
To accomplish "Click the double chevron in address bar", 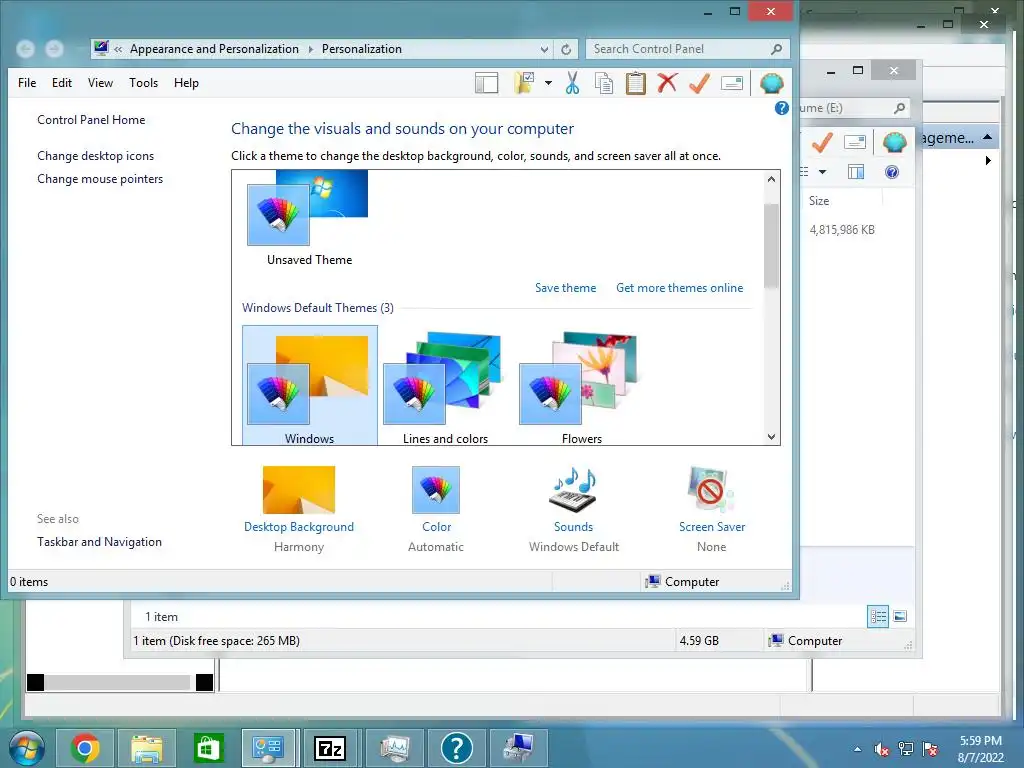I will tap(118, 49).
